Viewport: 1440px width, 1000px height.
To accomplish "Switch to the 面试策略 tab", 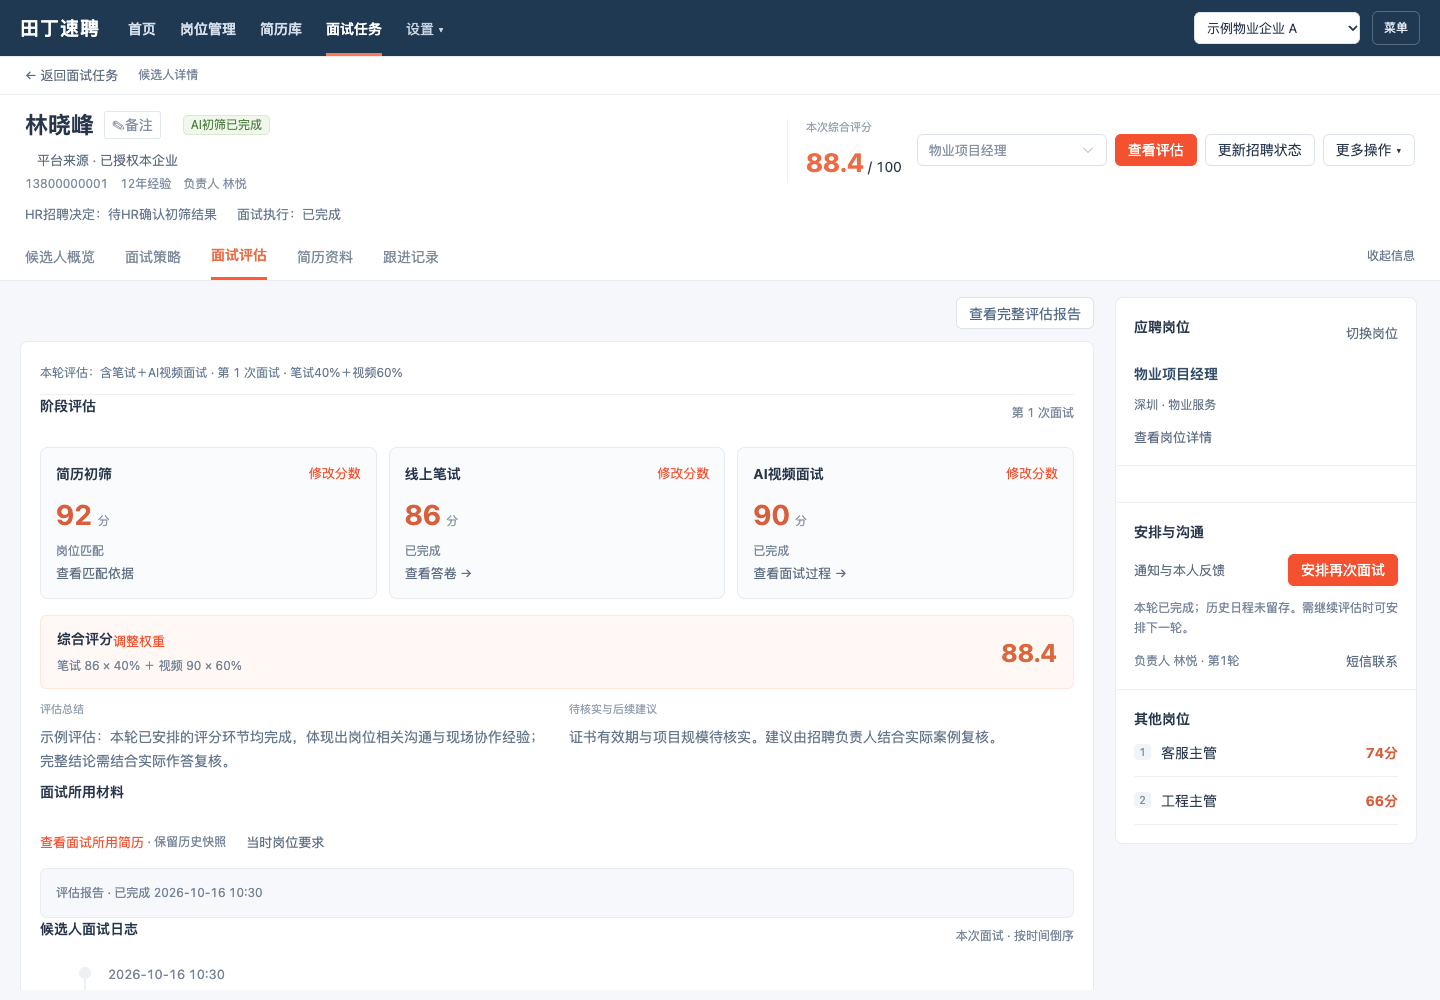I will (x=153, y=257).
